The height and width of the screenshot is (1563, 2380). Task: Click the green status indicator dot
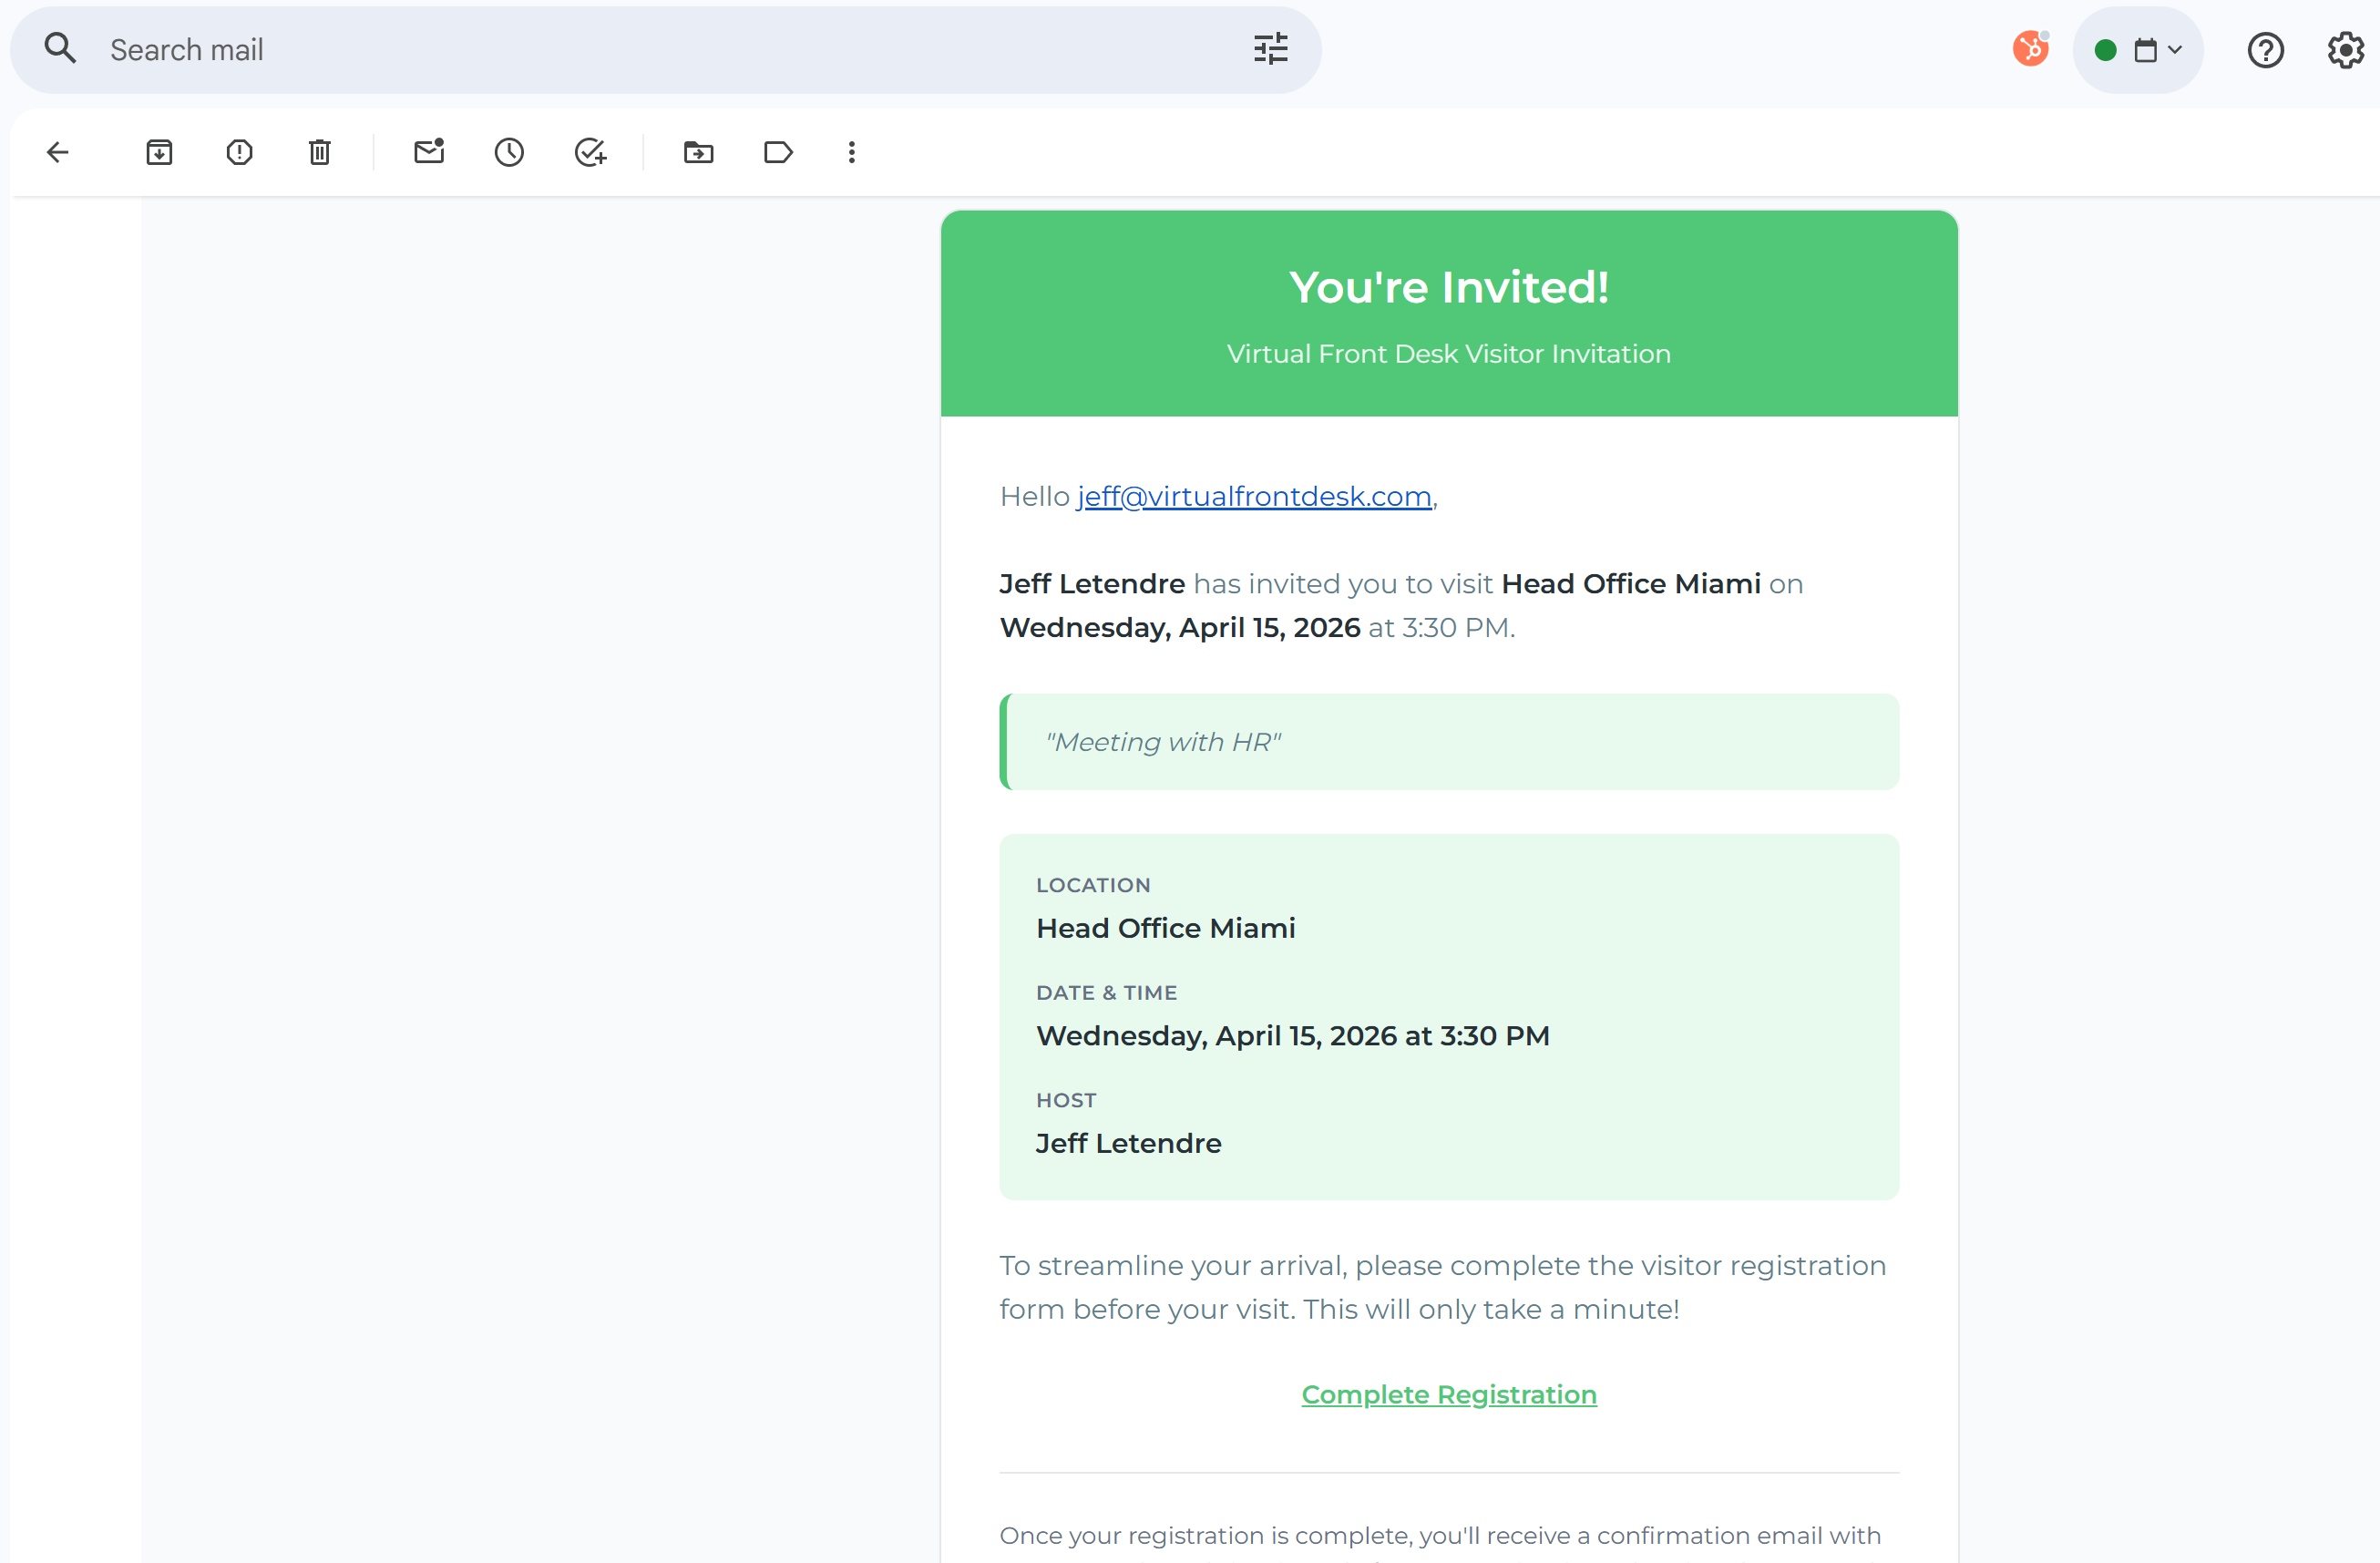(2105, 50)
